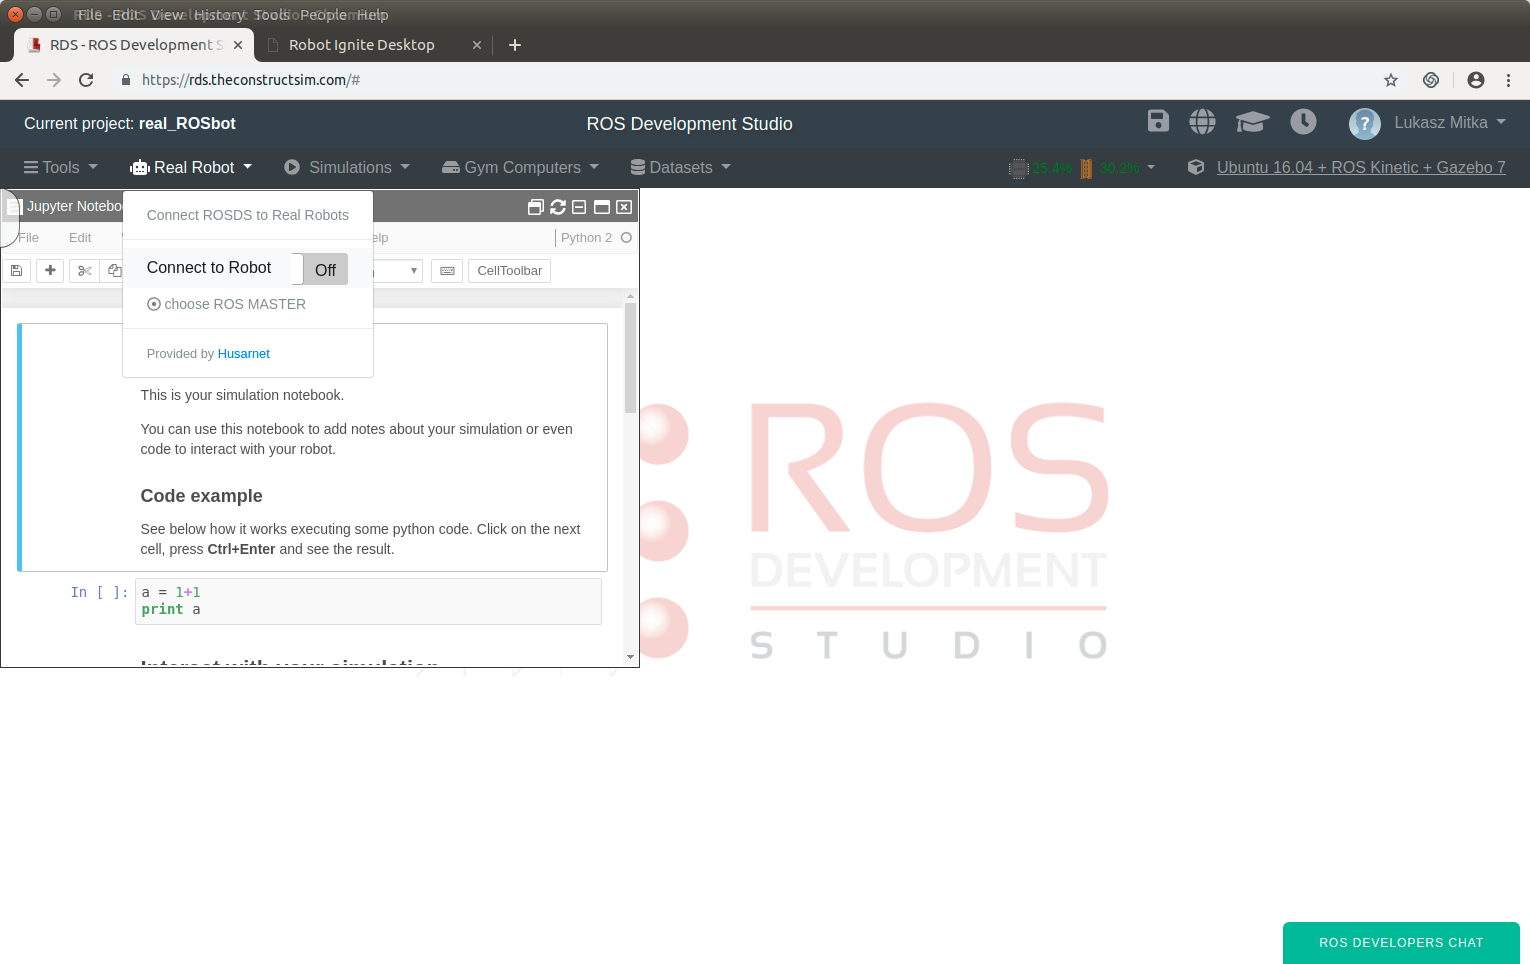Click the CPU usage chip icon
This screenshot has height=964, width=1530.
(1019, 168)
